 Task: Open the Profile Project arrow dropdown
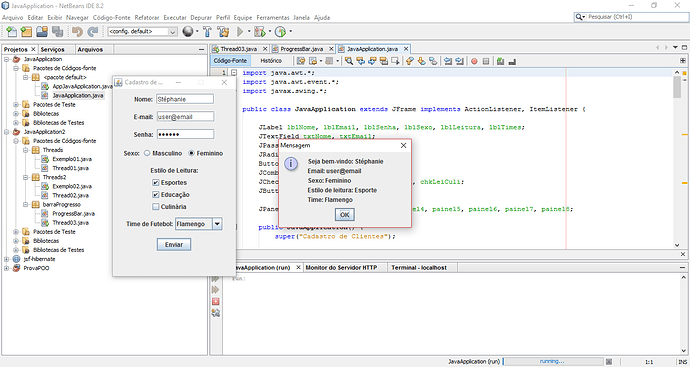pos(290,31)
